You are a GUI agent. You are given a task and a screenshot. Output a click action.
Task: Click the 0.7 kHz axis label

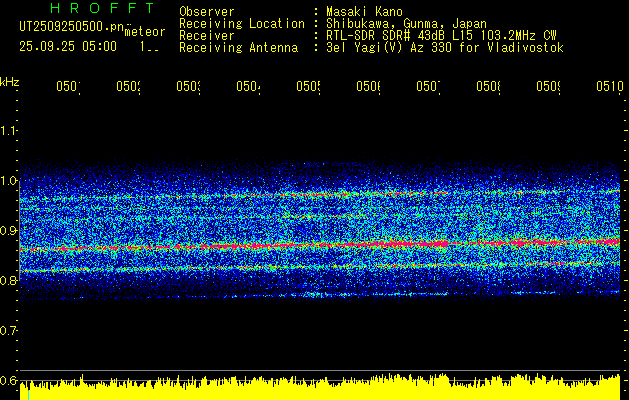pos(8,331)
